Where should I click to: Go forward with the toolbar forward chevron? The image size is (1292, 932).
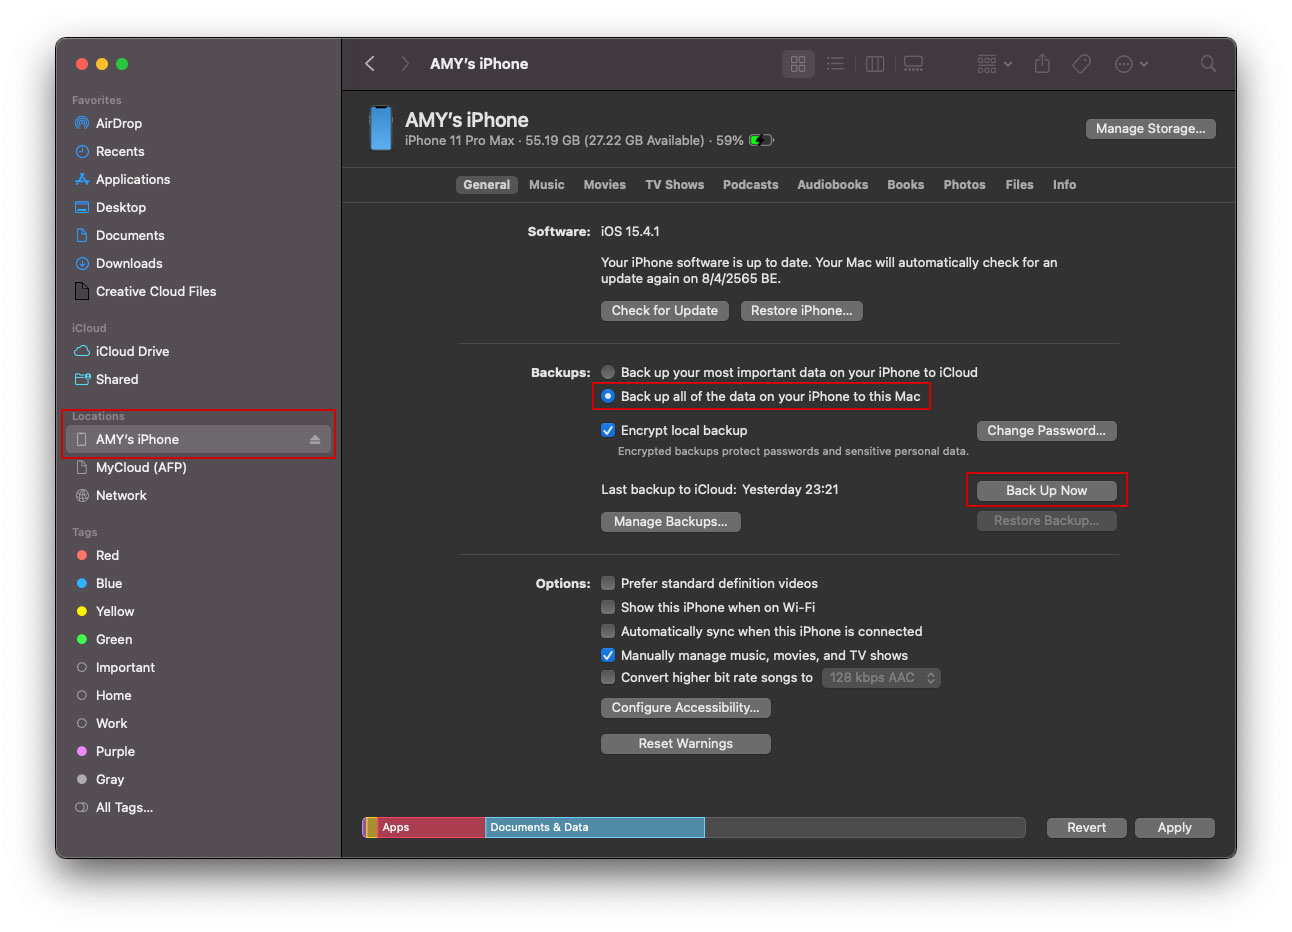tap(405, 64)
